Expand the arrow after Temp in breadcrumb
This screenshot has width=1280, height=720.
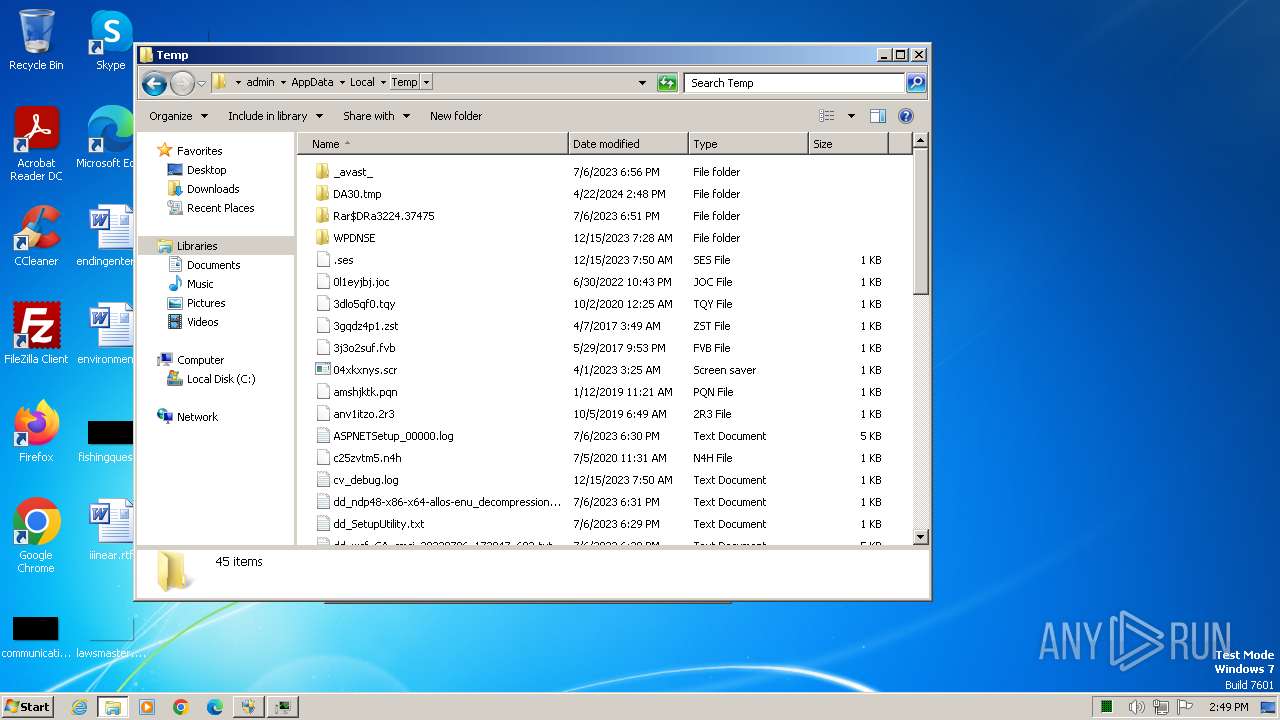[427, 82]
